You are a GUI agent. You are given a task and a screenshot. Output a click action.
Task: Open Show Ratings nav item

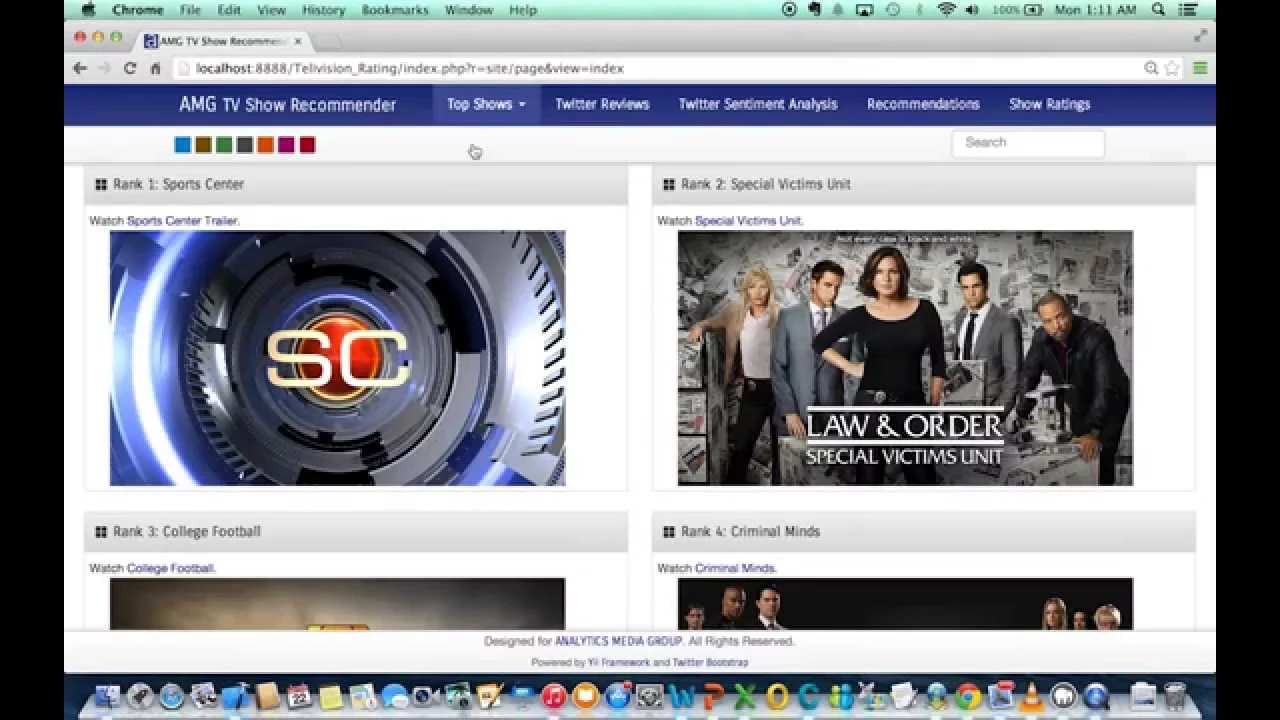[1049, 104]
